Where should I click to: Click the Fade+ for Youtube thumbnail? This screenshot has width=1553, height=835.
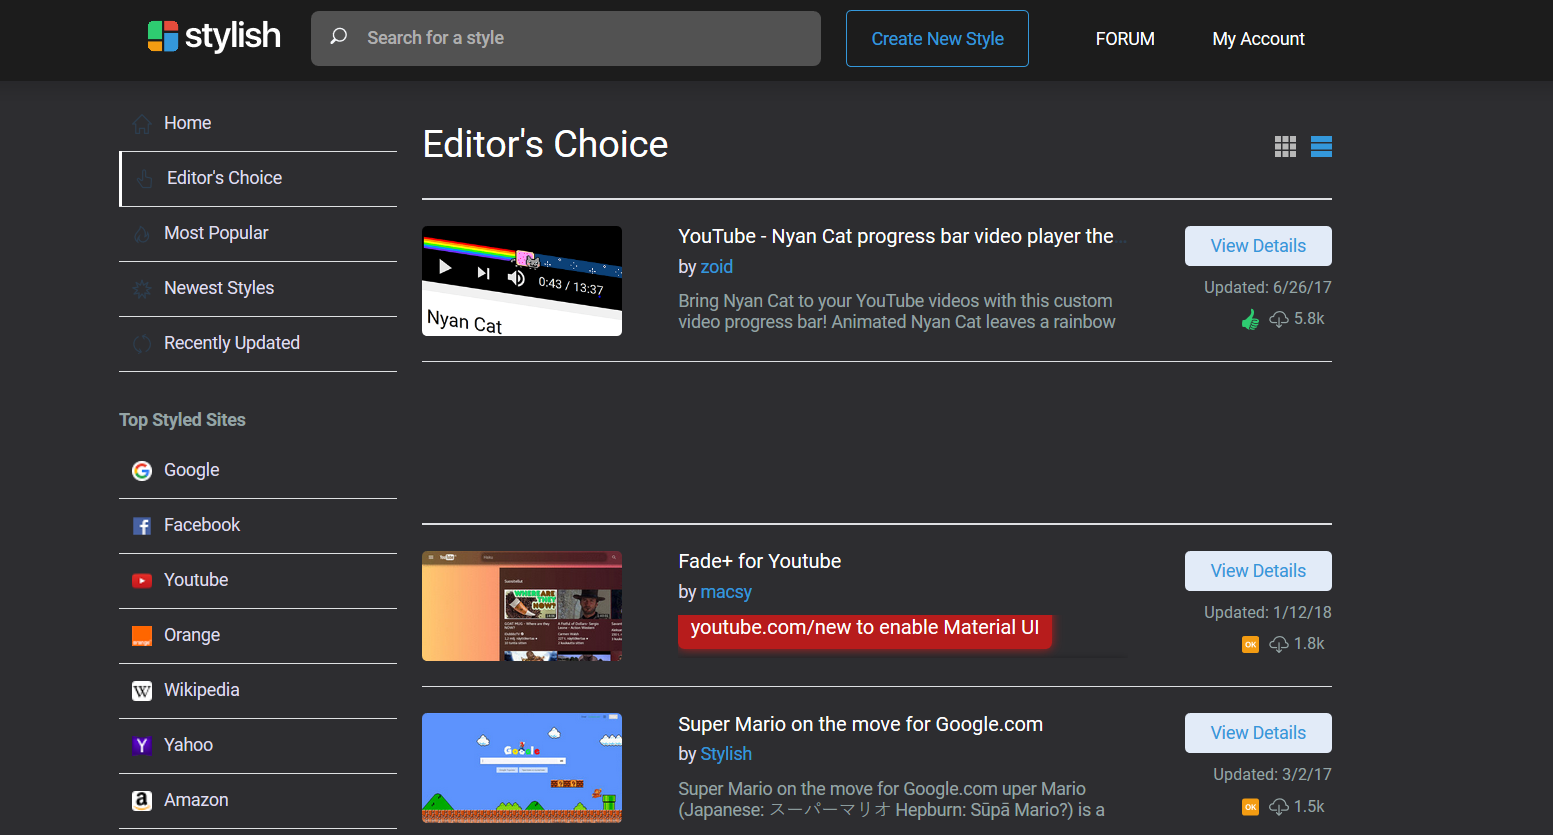522,606
